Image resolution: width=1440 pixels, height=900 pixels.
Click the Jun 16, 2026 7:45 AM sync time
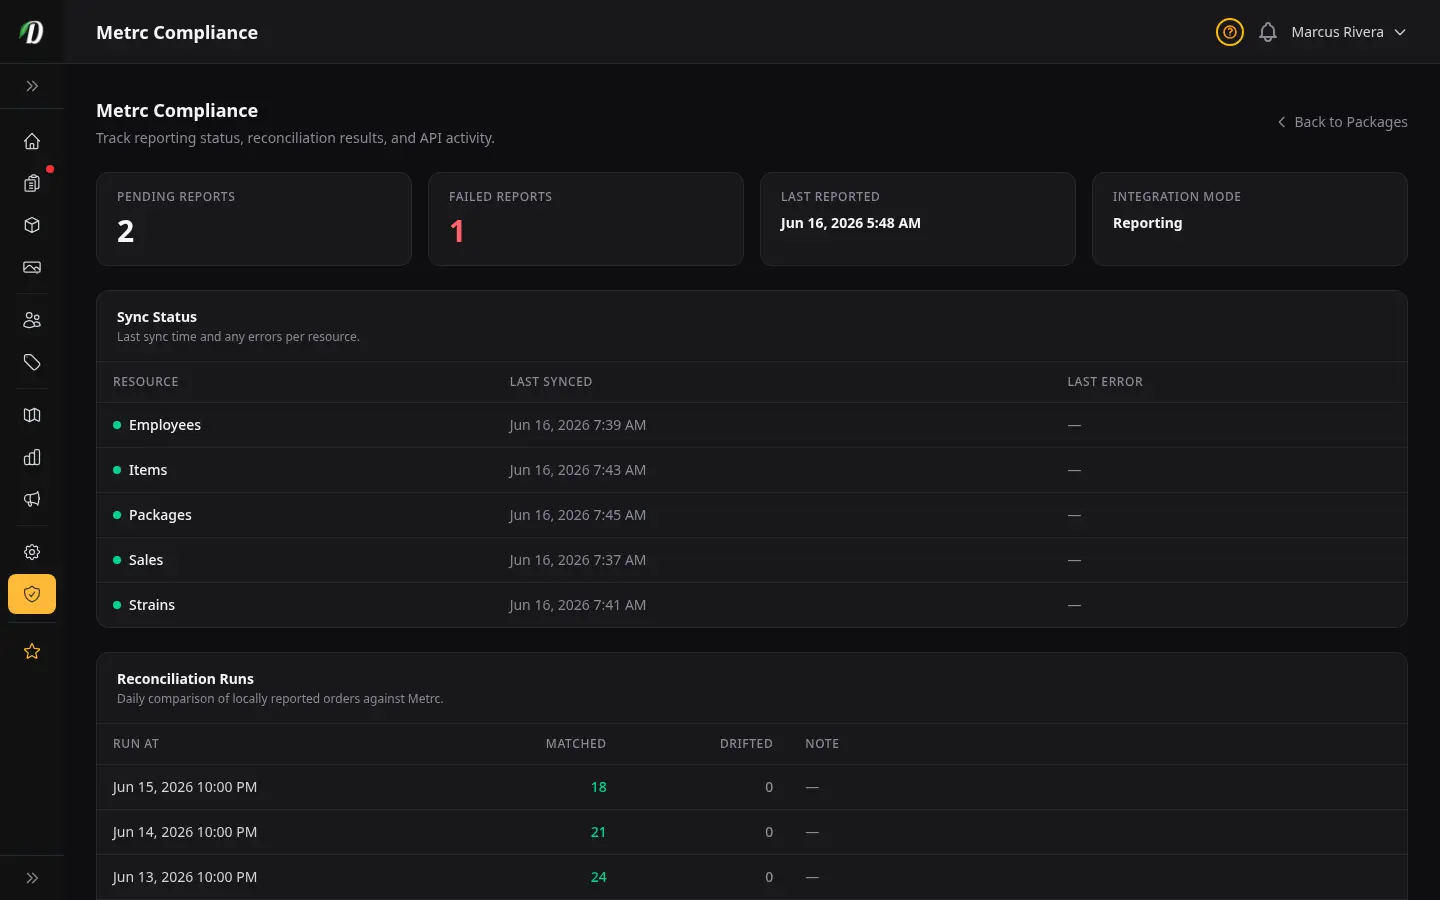click(577, 515)
